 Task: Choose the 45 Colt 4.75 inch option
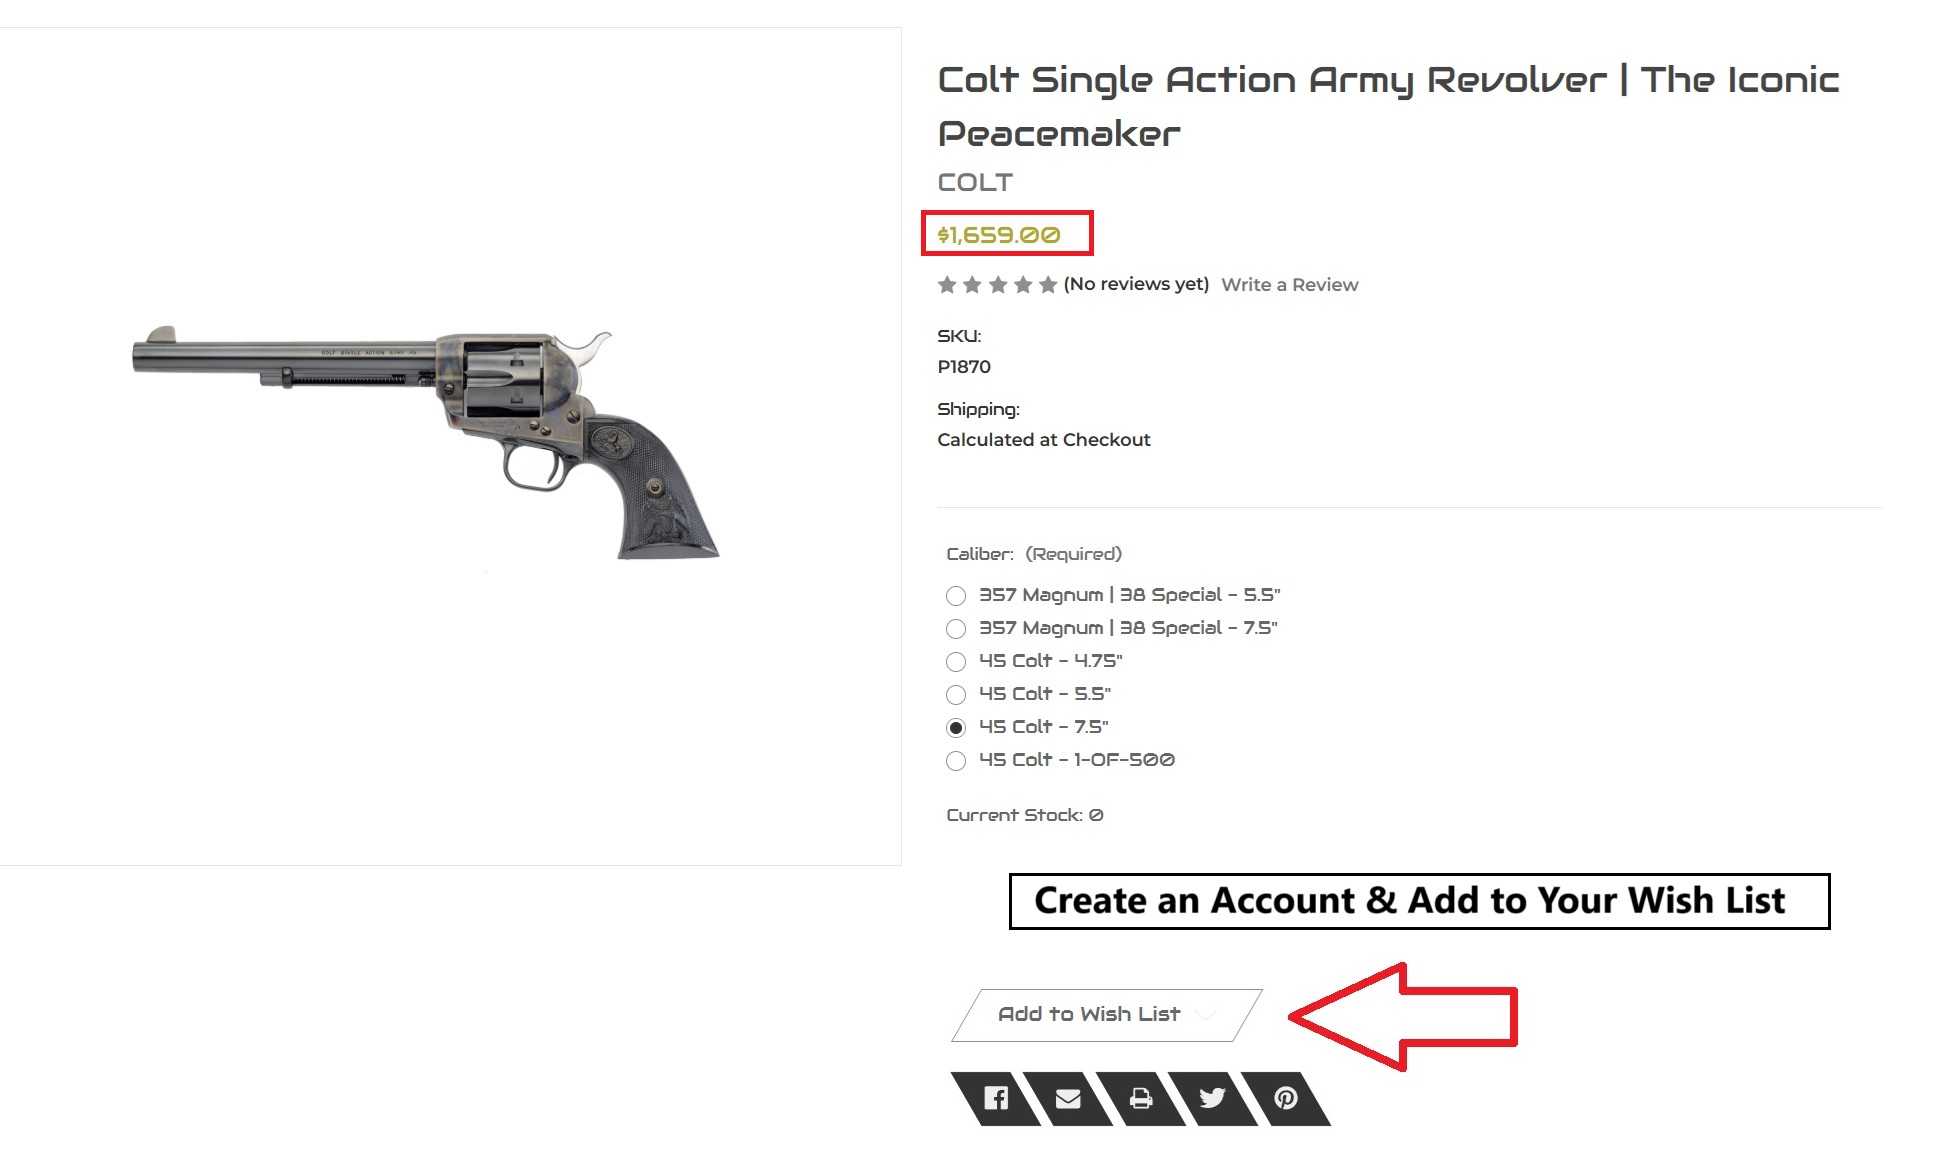click(x=956, y=661)
